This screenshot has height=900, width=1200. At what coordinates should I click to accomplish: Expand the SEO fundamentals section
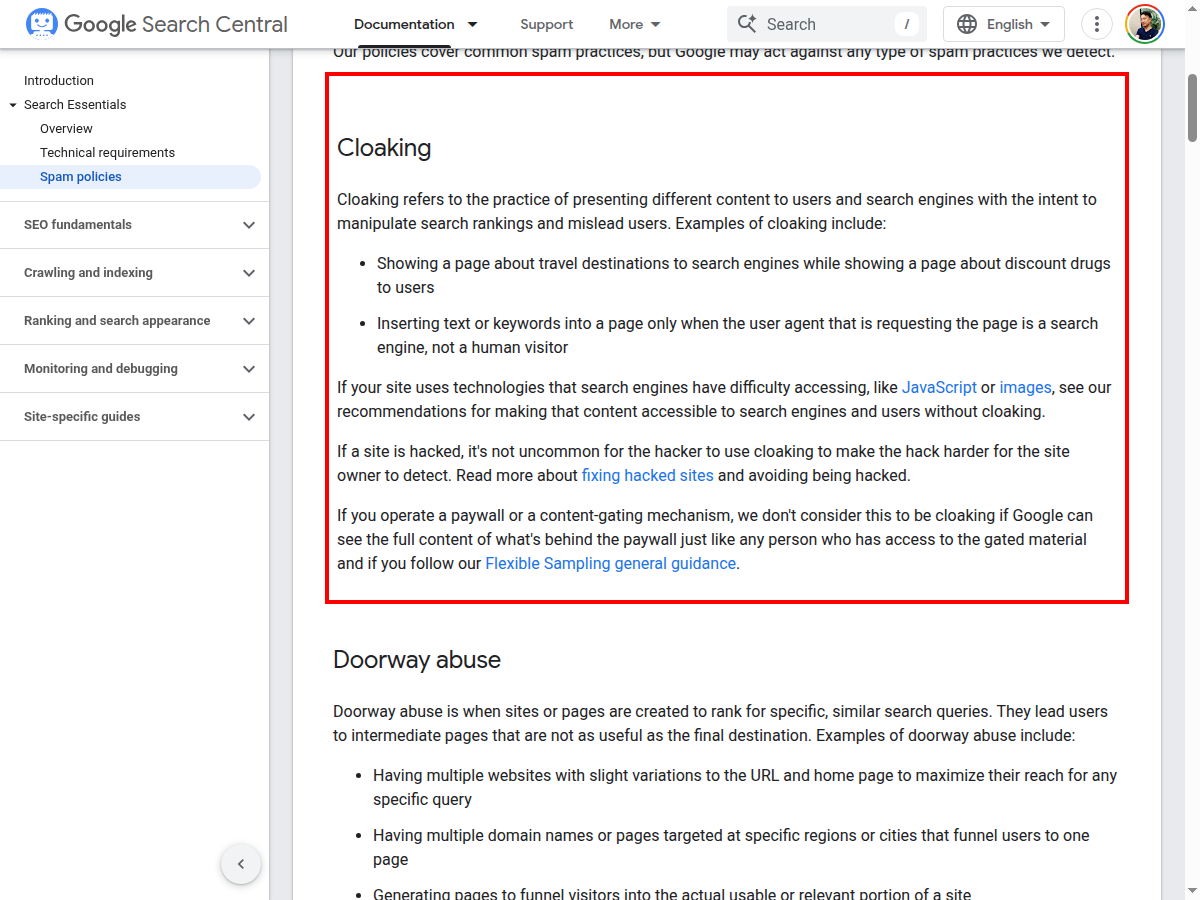pos(249,225)
